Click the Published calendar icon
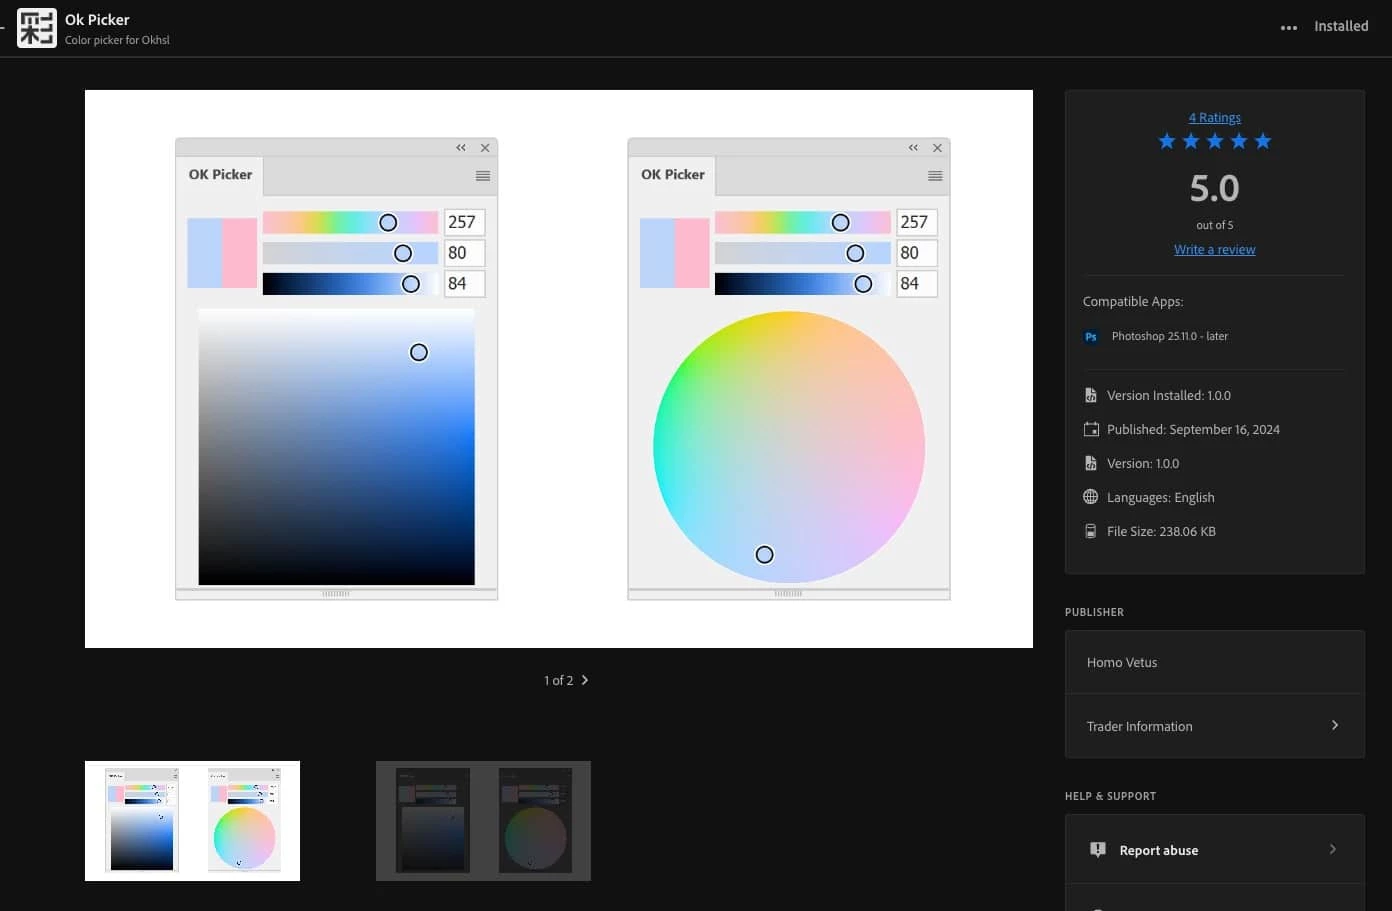The width and height of the screenshot is (1392, 911). 1091,429
